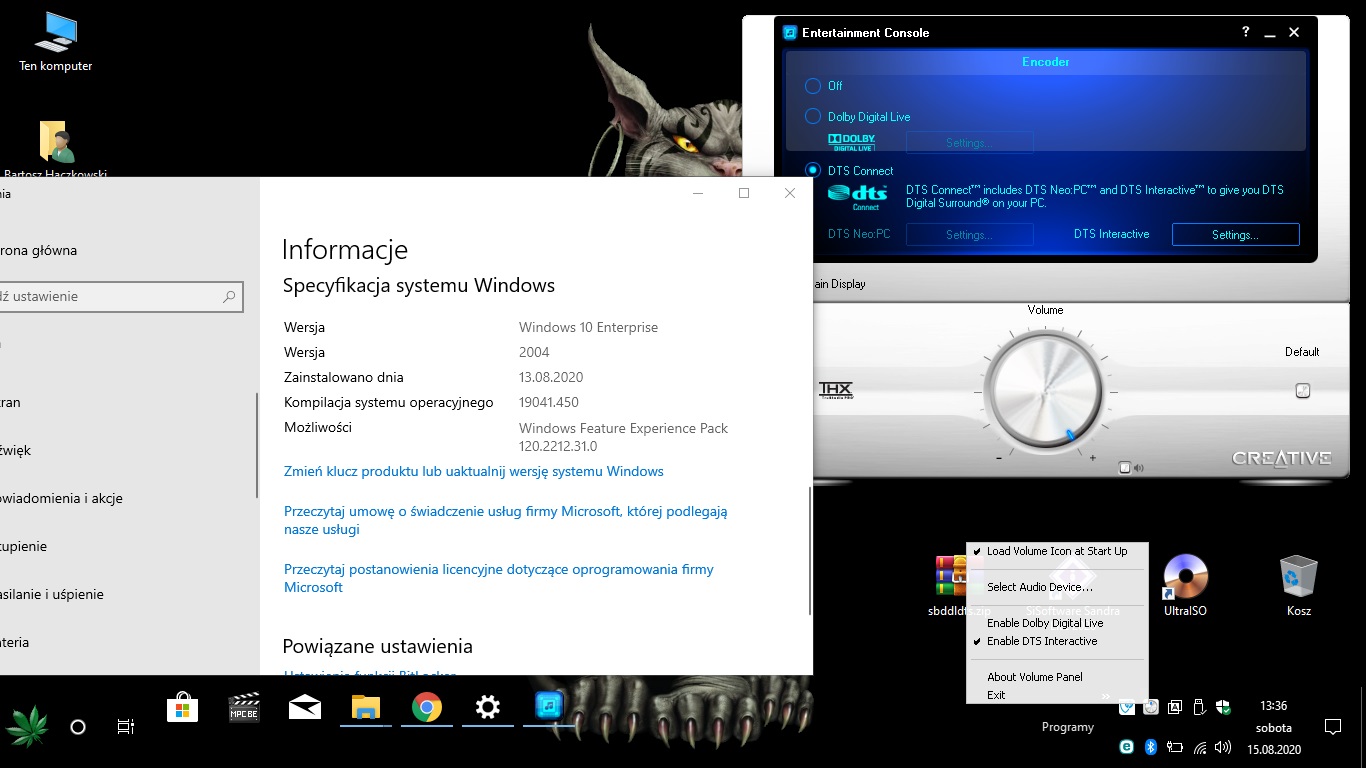
Task: Click the DTS Neo:PC Settings... button
Action: 969,235
